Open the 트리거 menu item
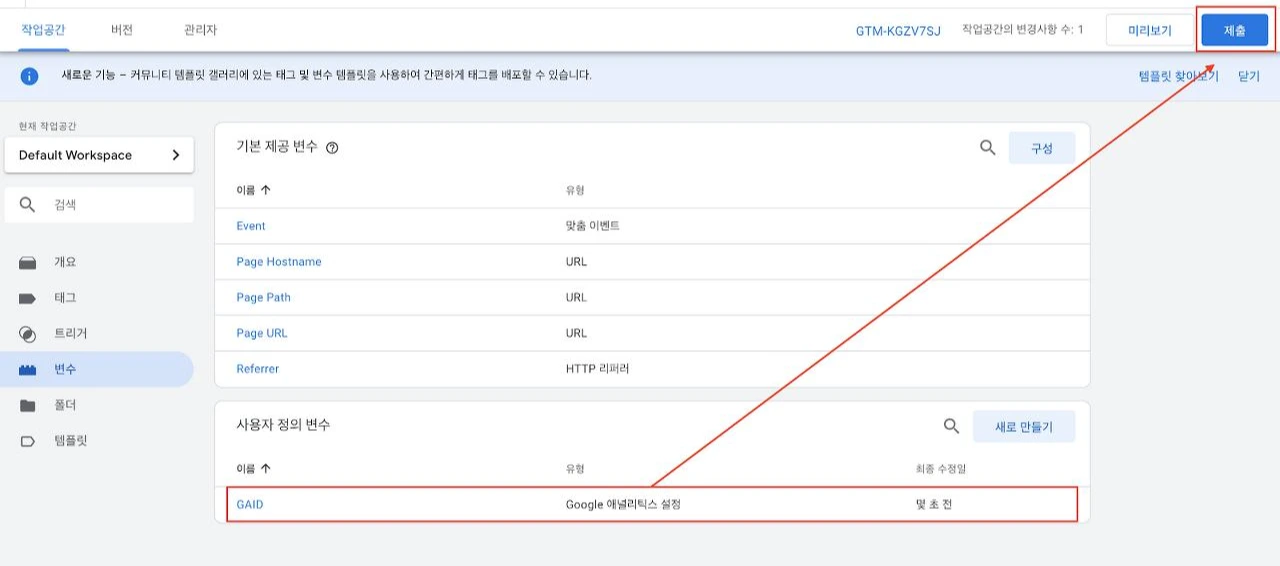The width and height of the screenshot is (1280, 566). point(71,334)
